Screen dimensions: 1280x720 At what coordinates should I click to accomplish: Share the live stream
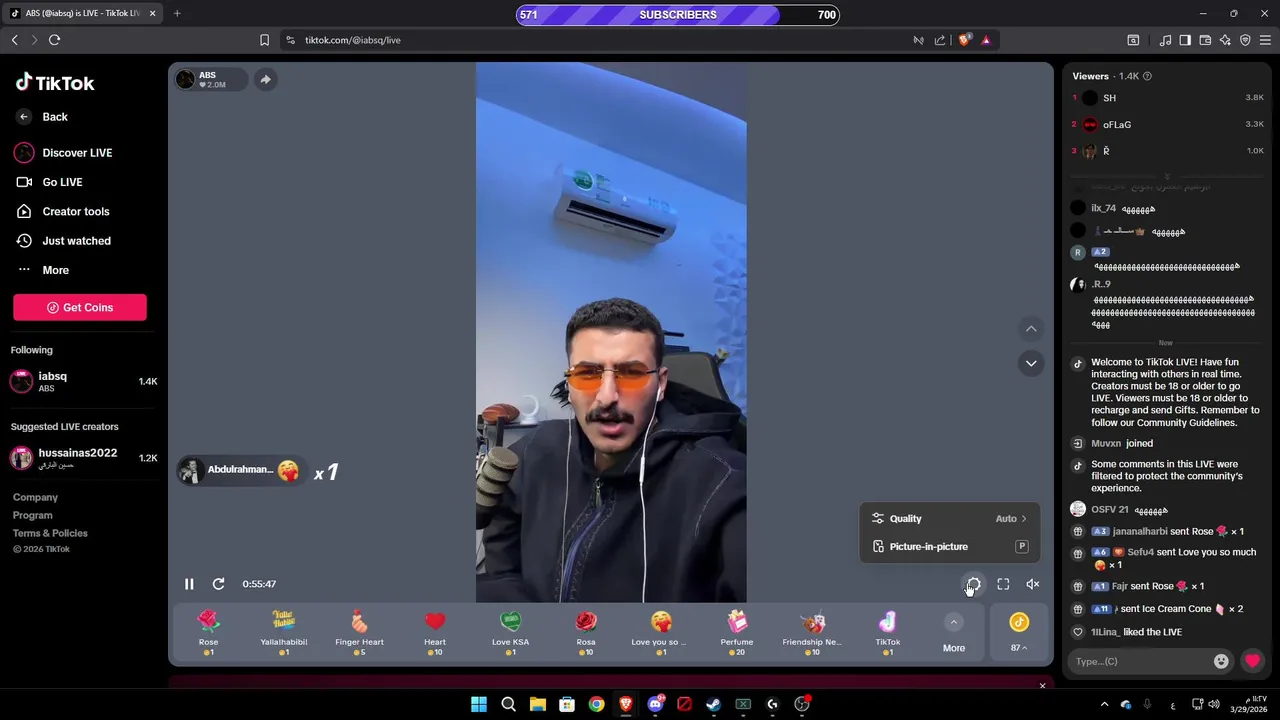265,80
